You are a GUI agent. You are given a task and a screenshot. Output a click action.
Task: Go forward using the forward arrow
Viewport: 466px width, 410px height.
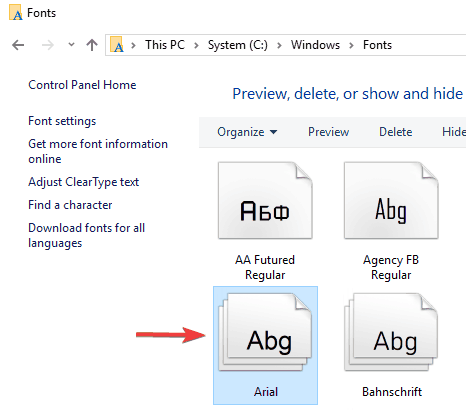[48, 45]
